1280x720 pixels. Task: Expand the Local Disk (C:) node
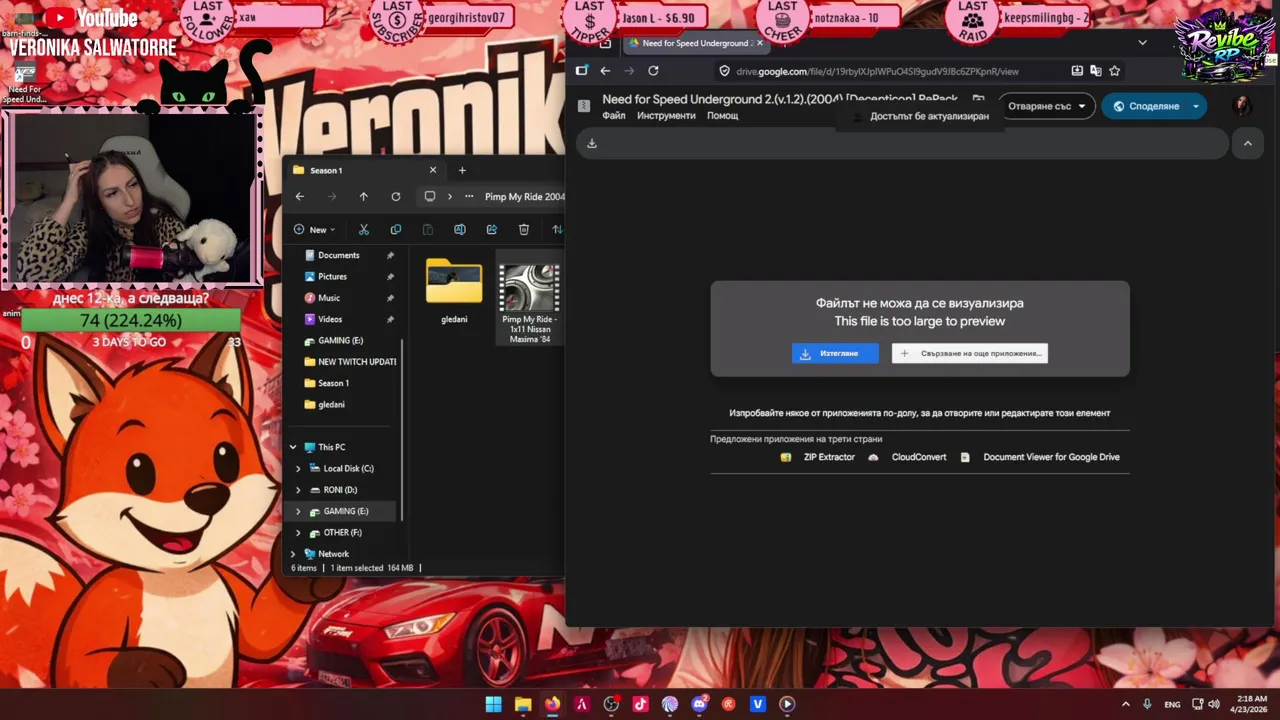pyautogui.click(x=298, y=468)
